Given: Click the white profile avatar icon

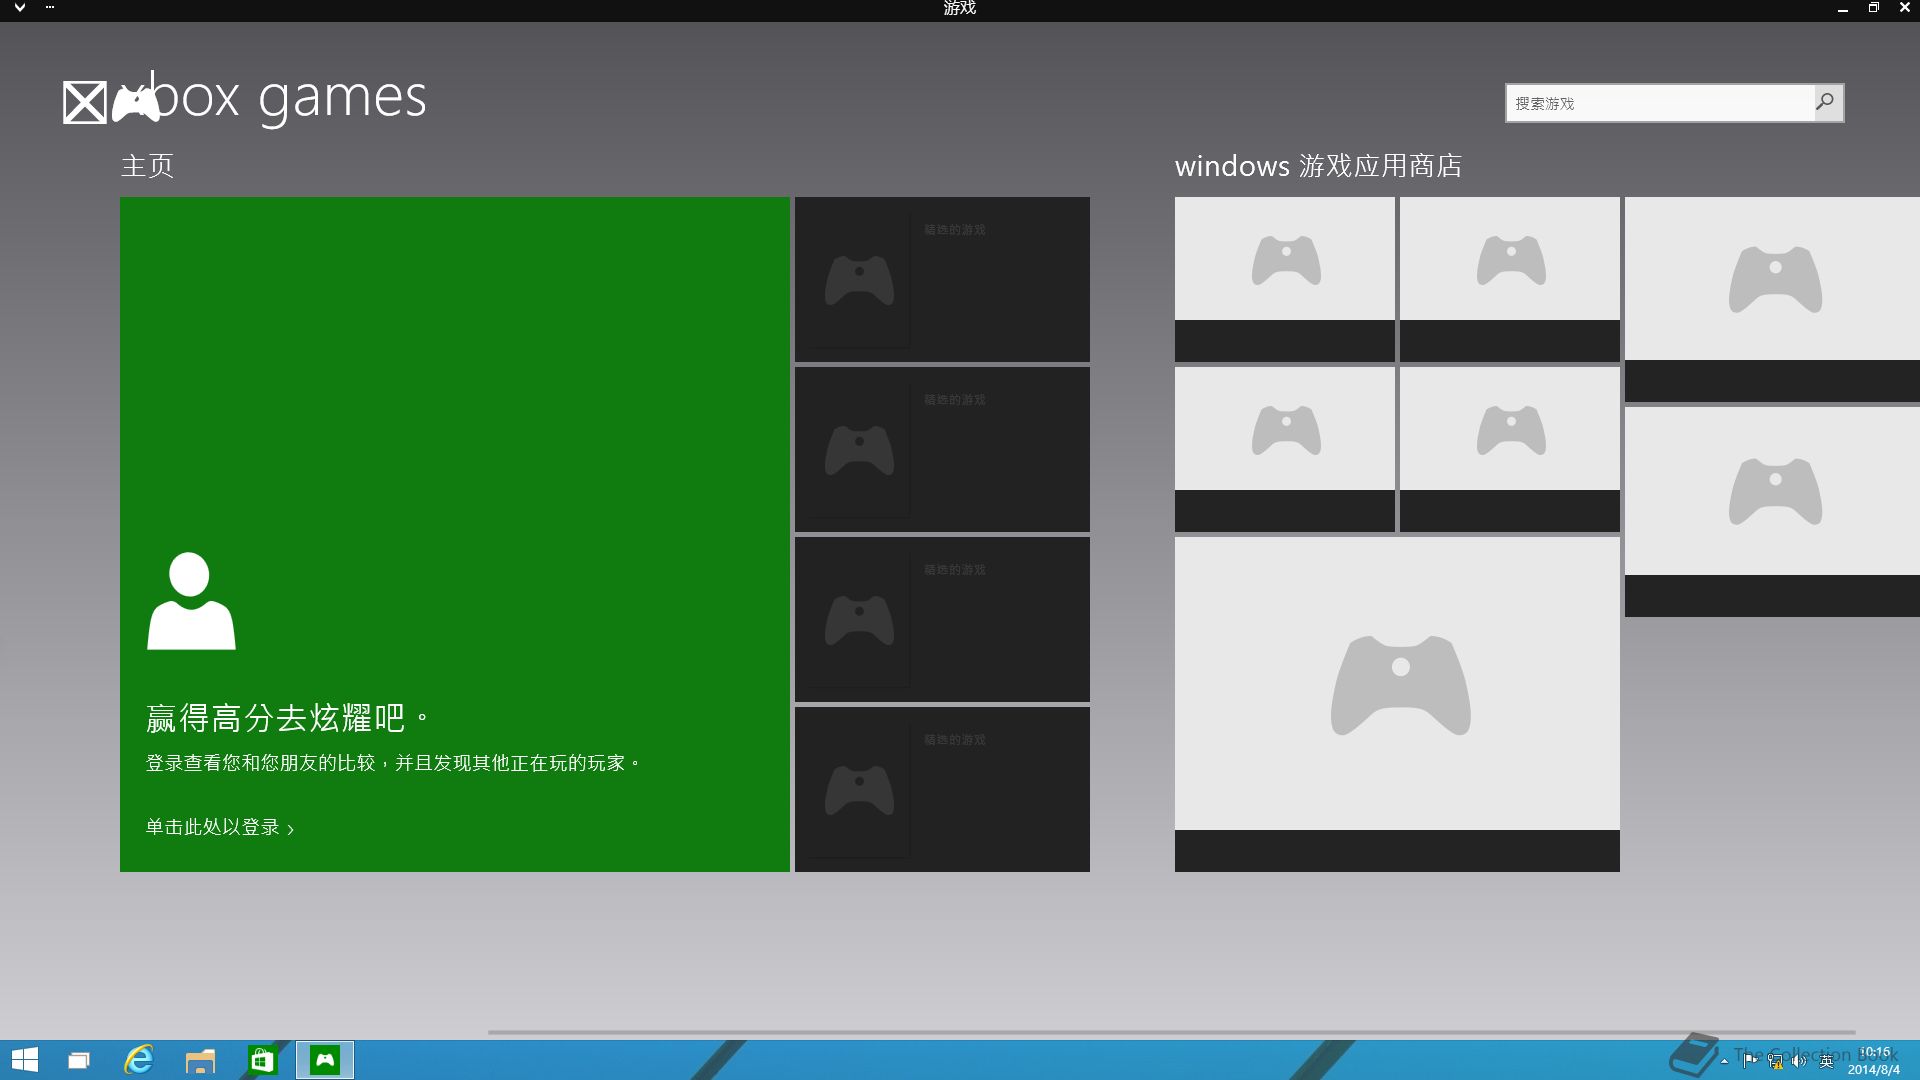Looking at the screenshot, I should click(191, 601).
